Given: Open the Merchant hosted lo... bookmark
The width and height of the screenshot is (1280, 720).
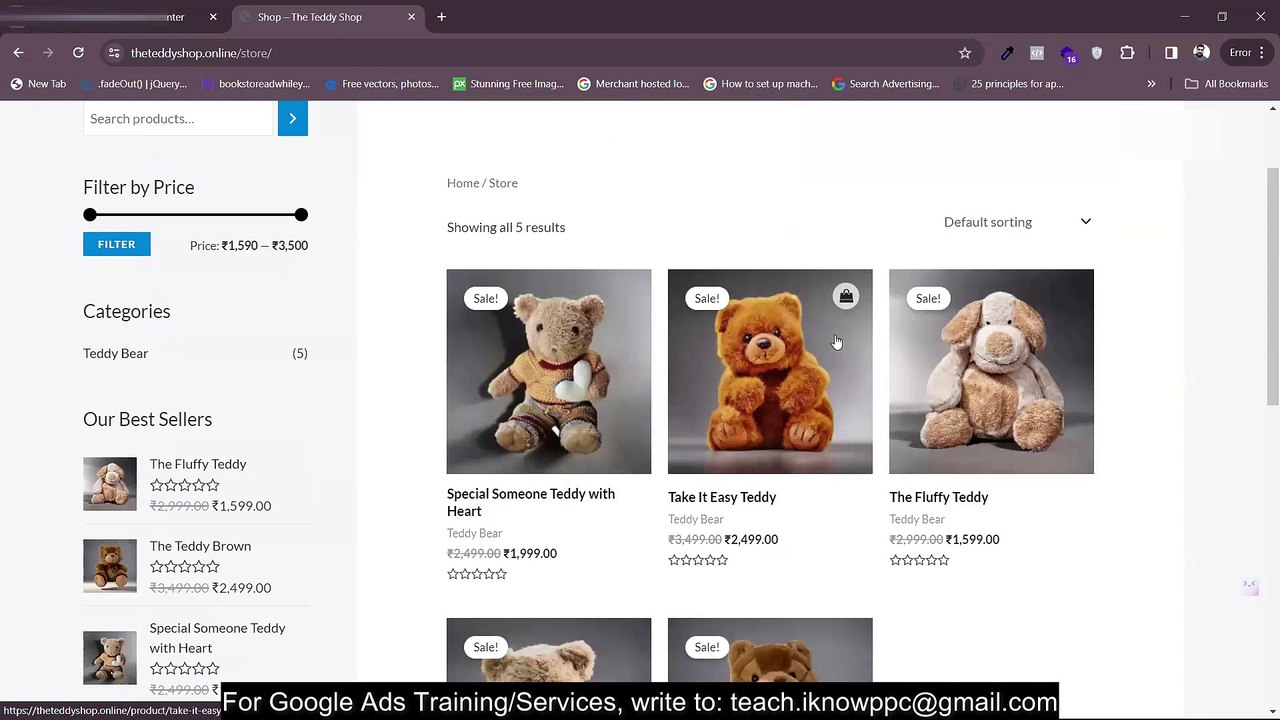Looking at the screenshot, I should coord(634,84).
